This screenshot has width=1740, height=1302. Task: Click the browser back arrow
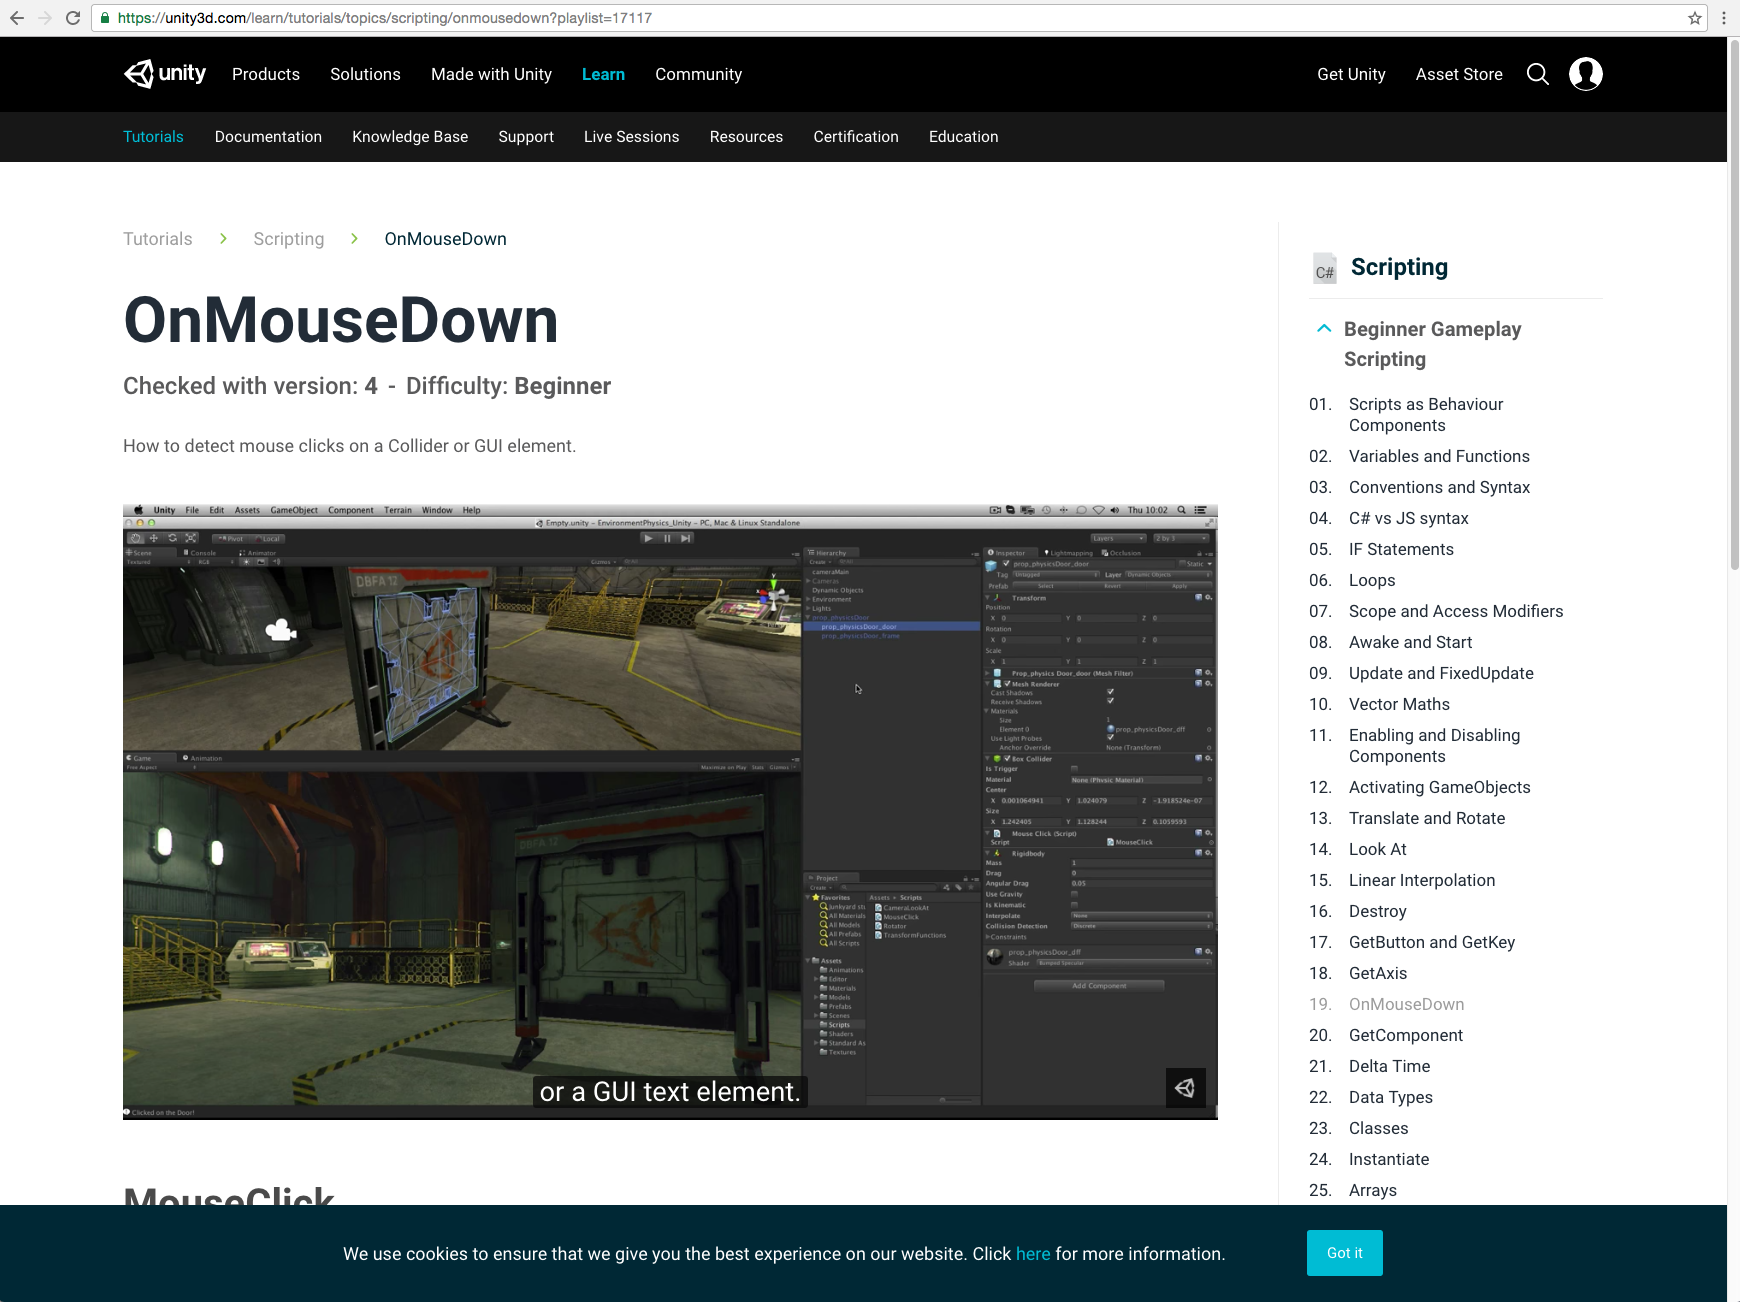pyautogui.click(x=16, y=18)
